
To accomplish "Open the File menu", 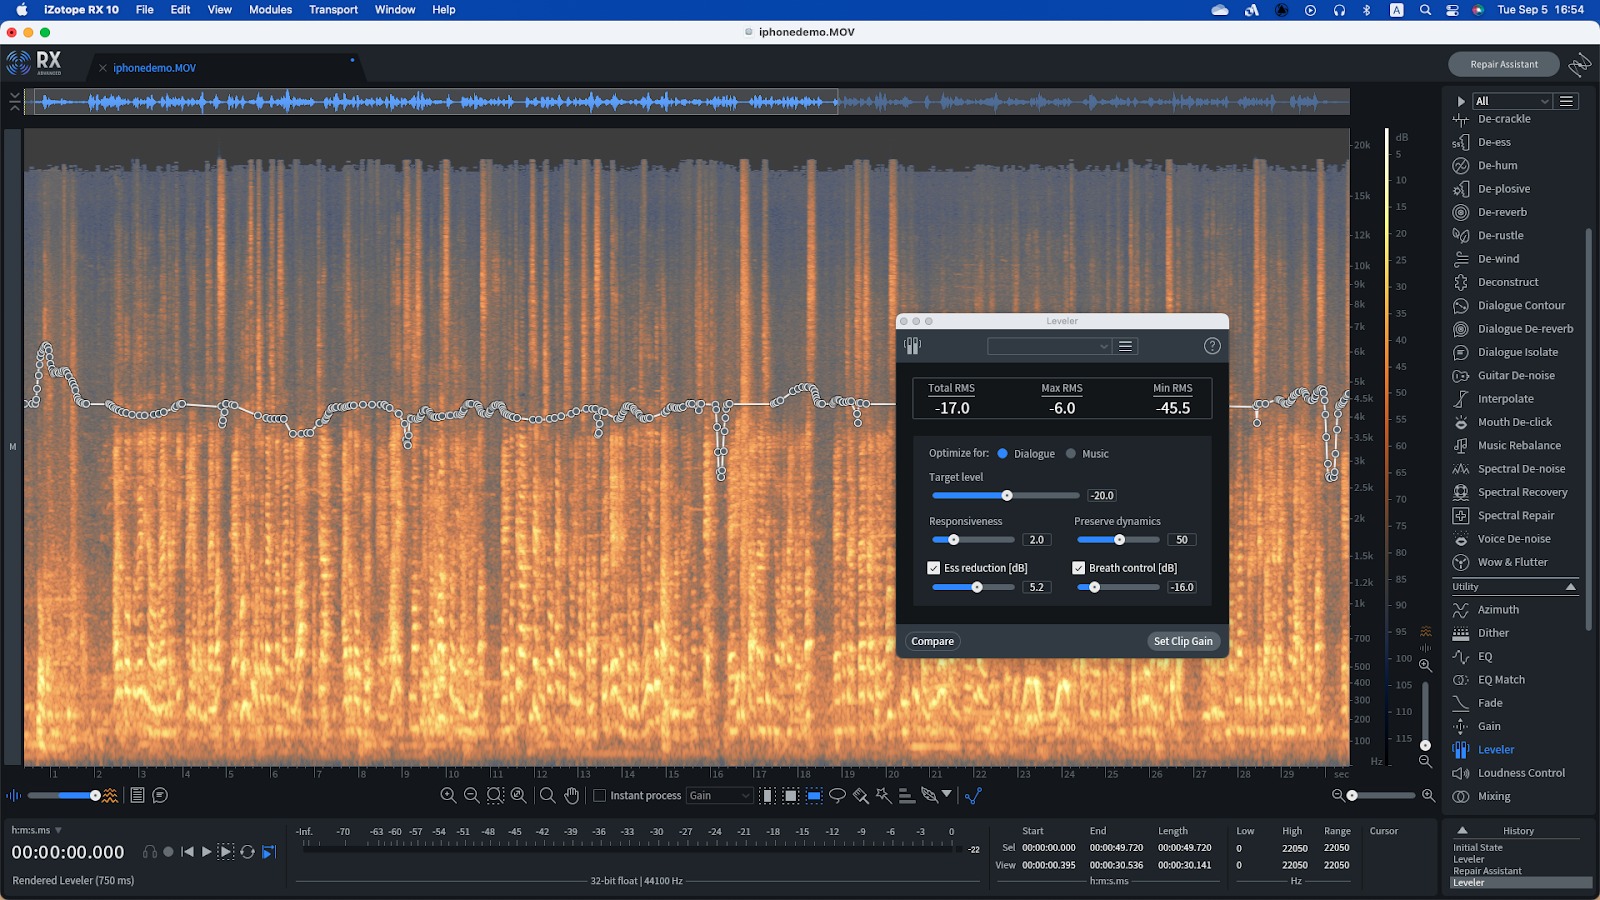I will 145,10.
